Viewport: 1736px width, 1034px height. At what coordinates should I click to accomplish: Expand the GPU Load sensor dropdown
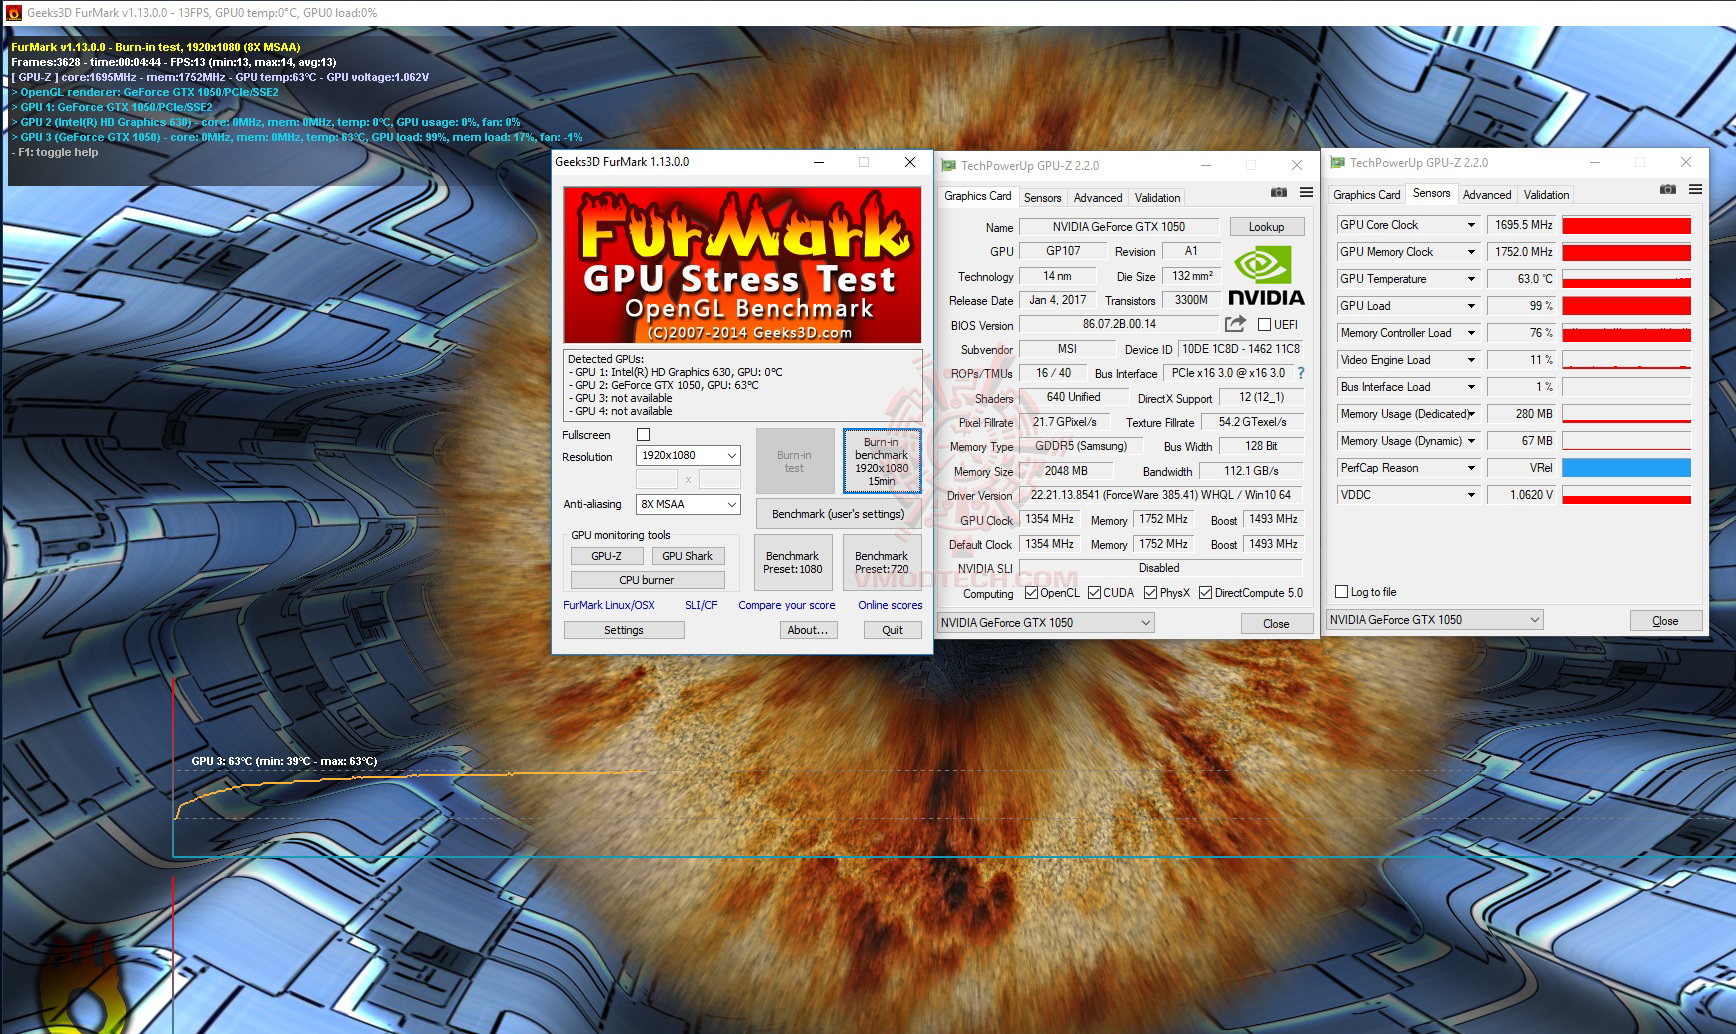click(1471, 306)
